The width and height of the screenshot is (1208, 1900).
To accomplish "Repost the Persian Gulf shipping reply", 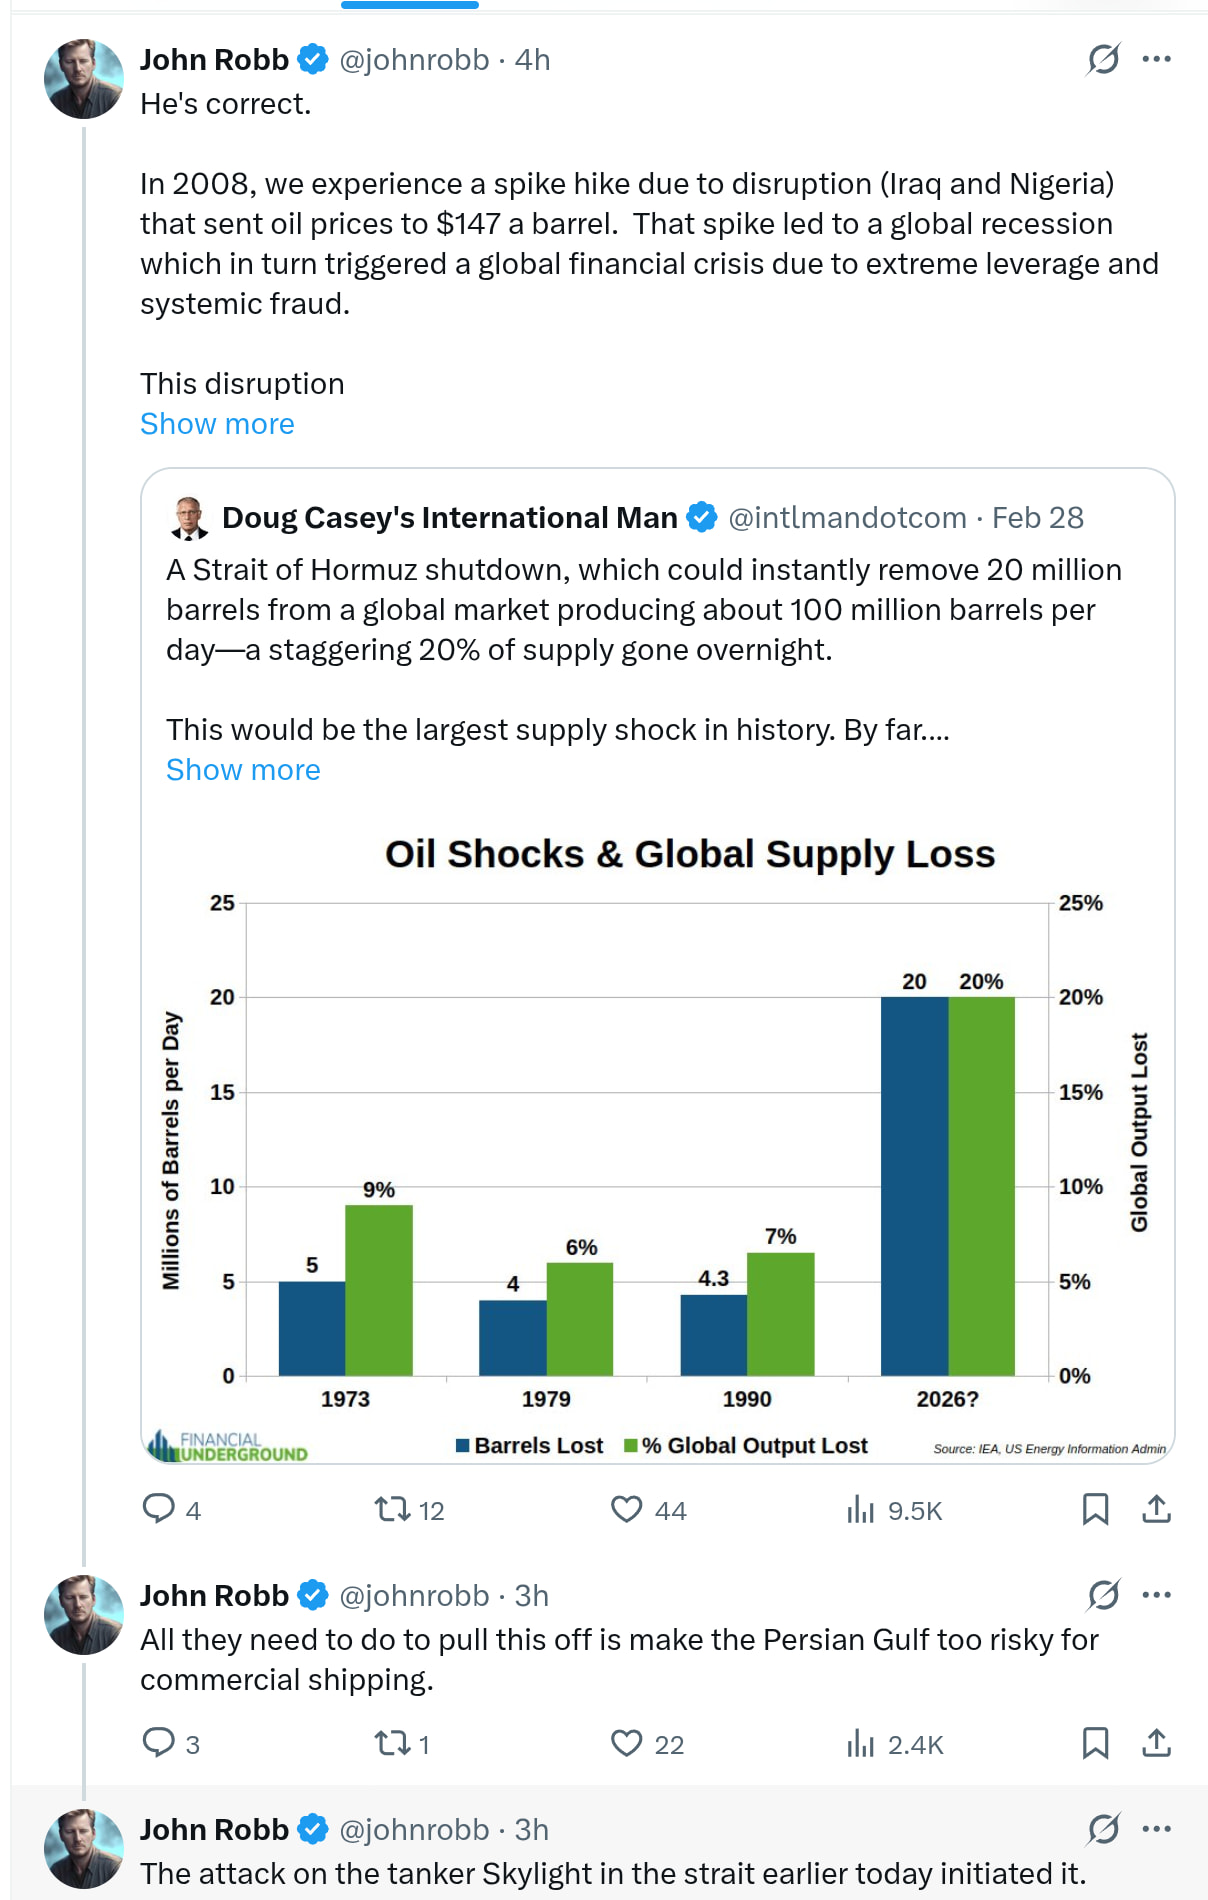I will pyautogui.click(x=392, y=1743).
